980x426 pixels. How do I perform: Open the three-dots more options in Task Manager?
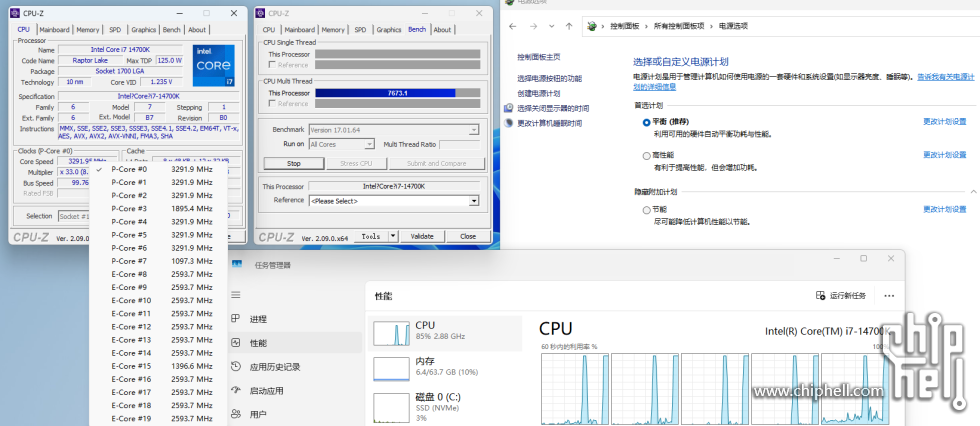(x=889, y=295)
